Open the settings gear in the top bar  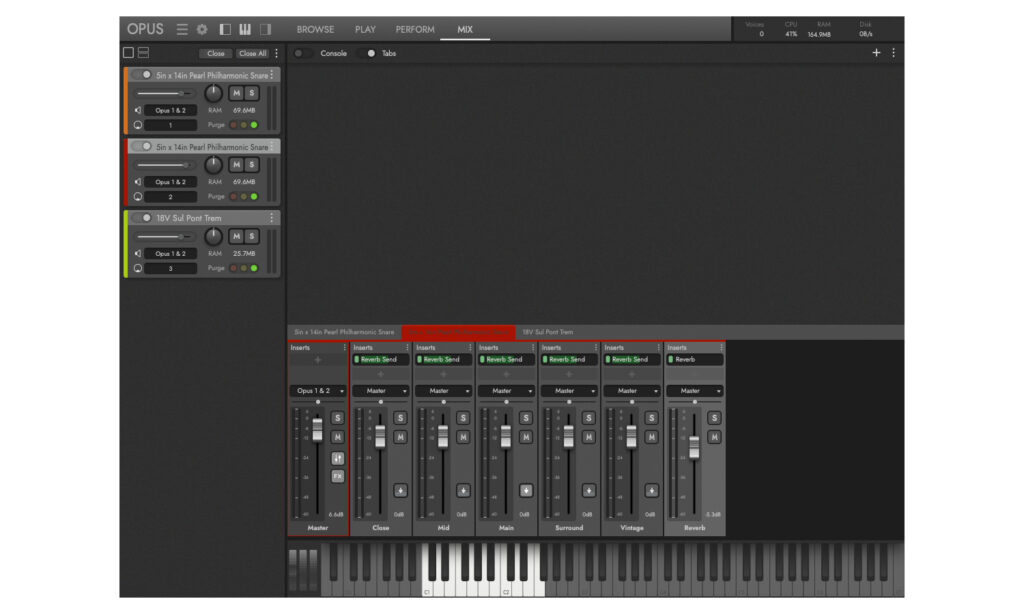click(x=202, y=29)
